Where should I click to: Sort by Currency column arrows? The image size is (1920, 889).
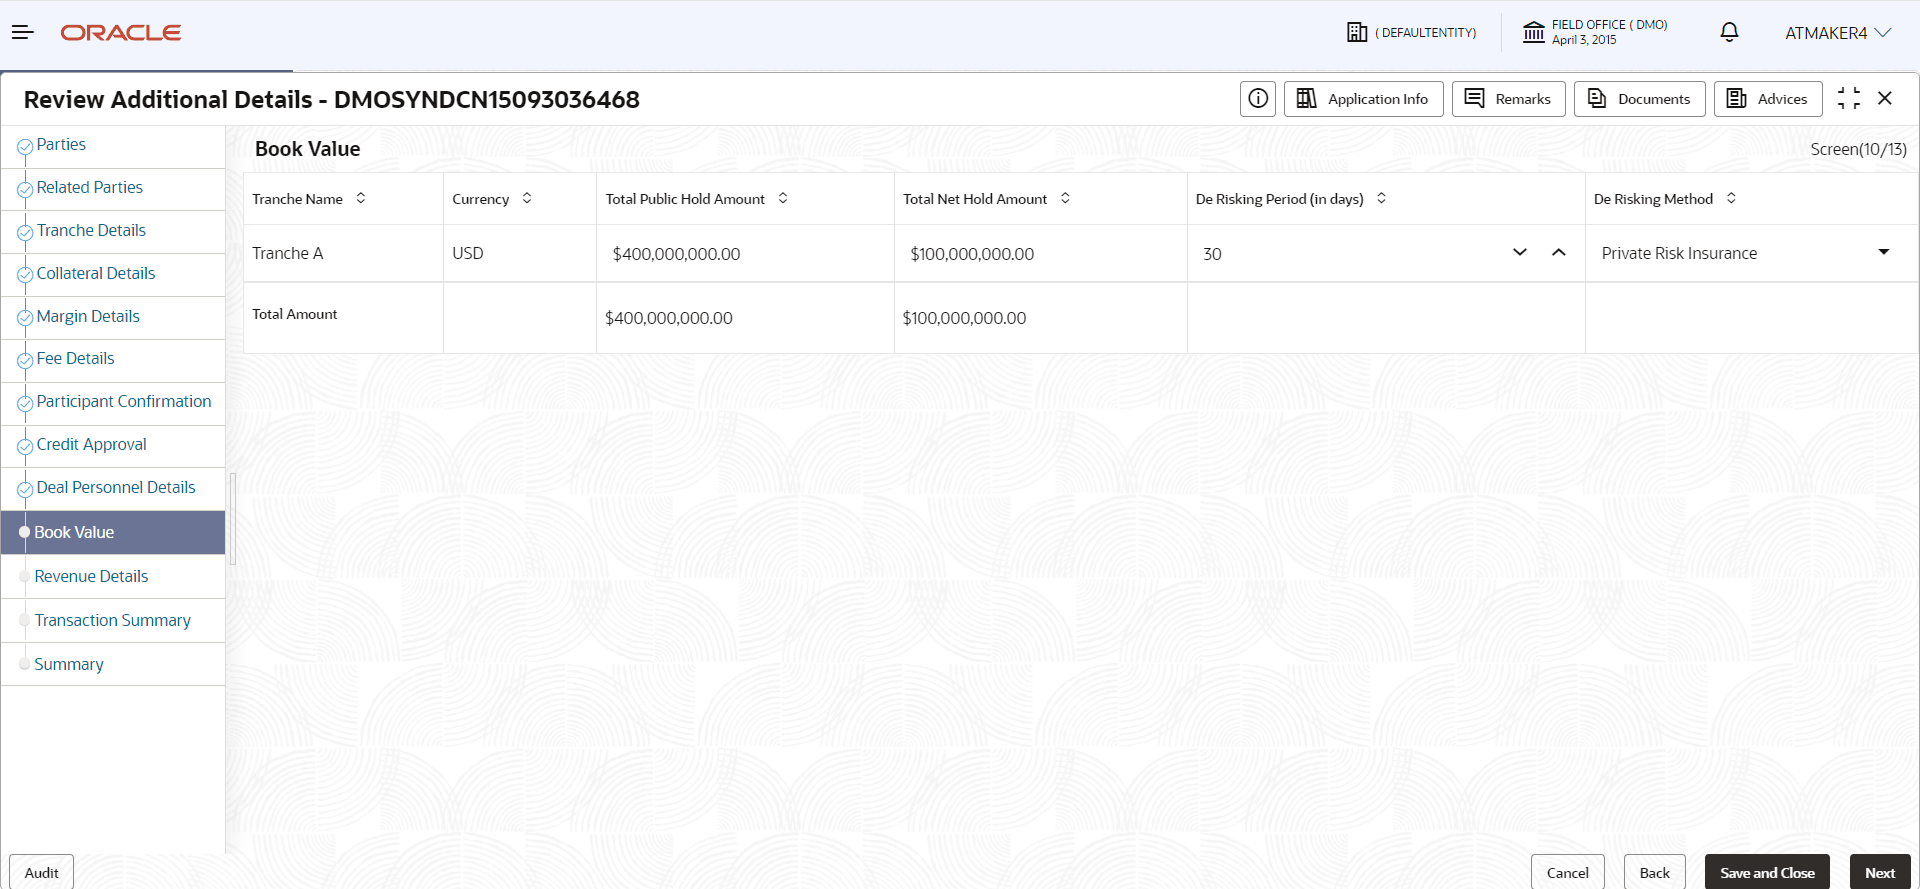point(527,198)
